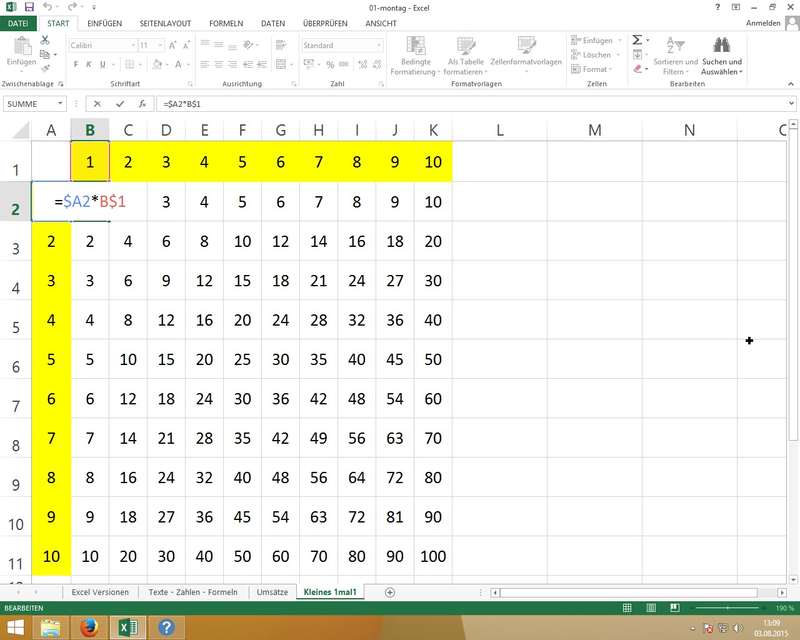This screenshot has width=800, height=640.
Task: Align cell text left
Action: point(205,64)
